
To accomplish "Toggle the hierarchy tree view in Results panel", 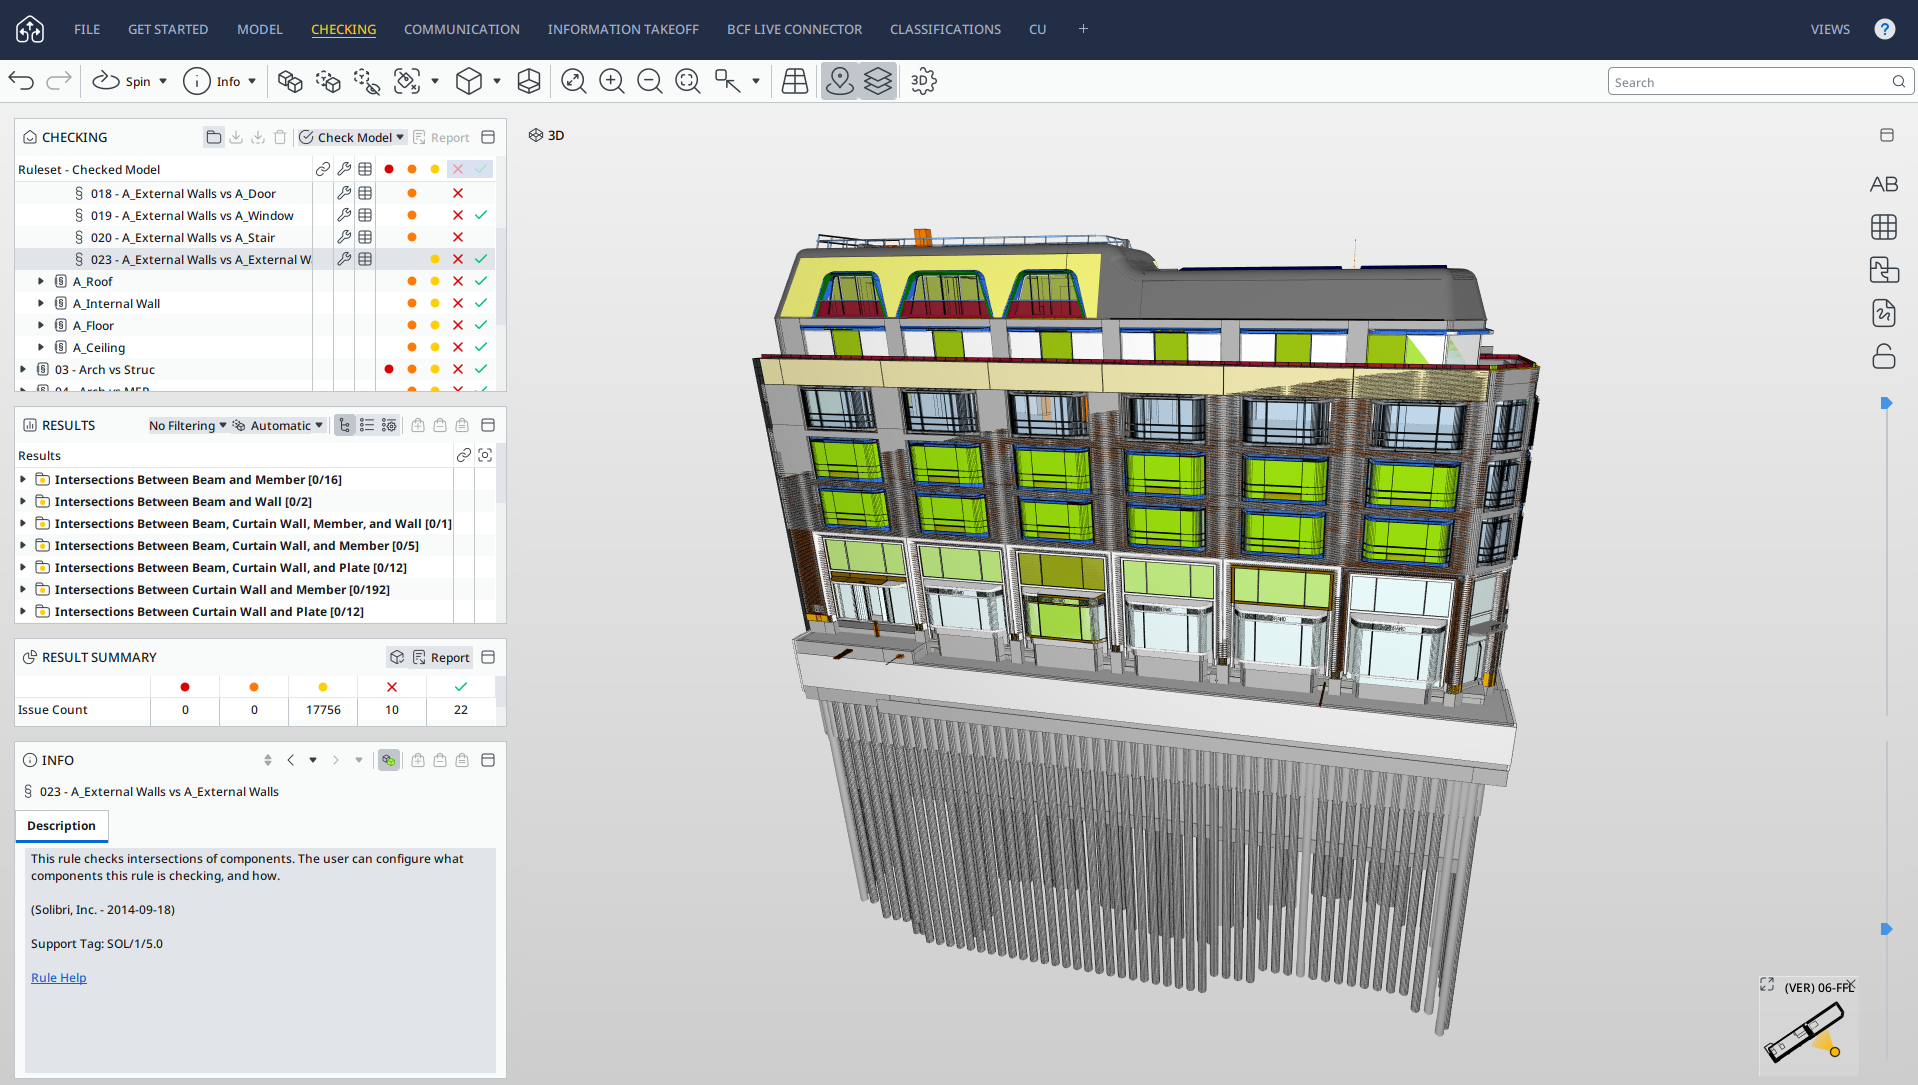I will click(x=345, y=426).
